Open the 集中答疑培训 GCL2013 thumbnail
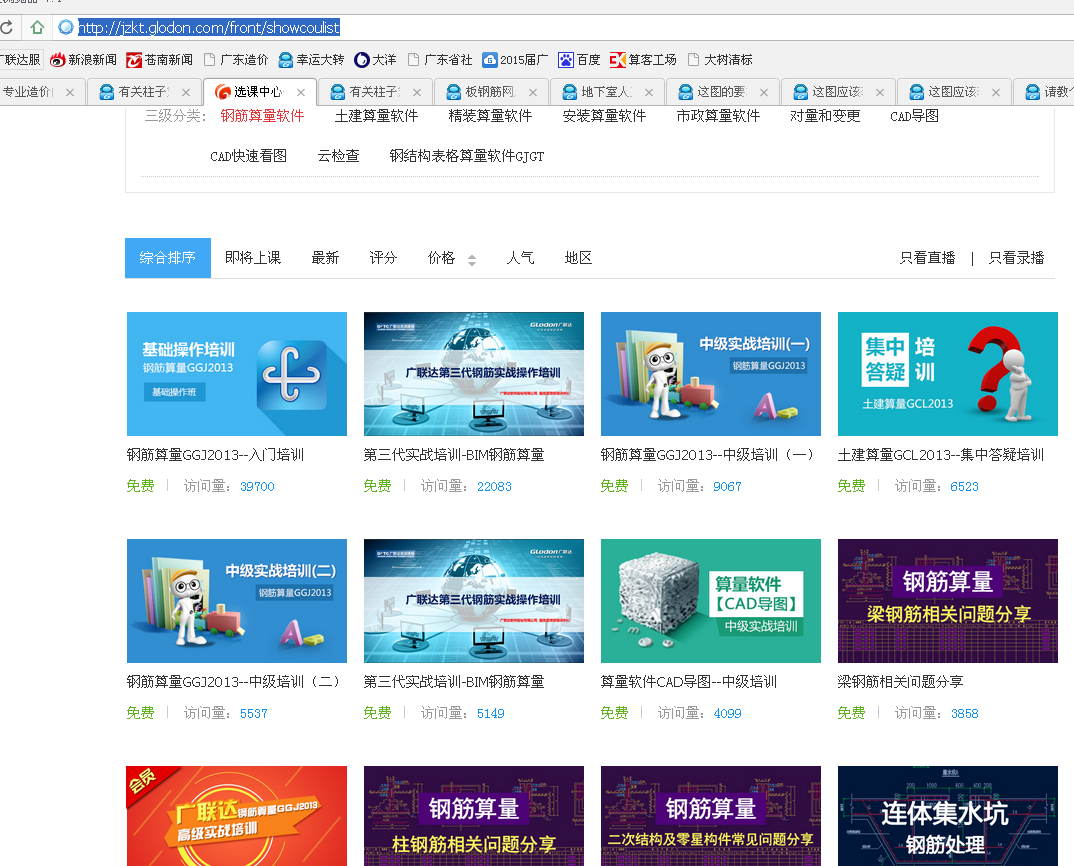Image resolution: width=1074 pixels, height=866 pixels. (948, 374)
